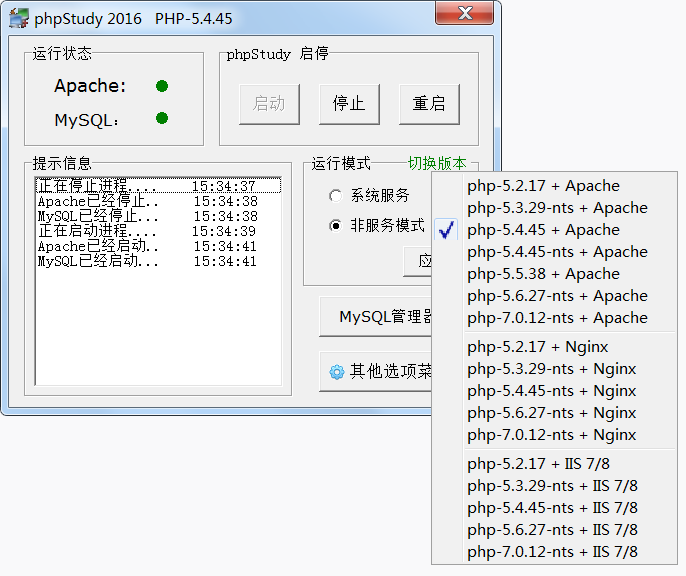Select log line Apache已经启动 15:34:41
Screen dimensions: 686x576
point(158,246)
